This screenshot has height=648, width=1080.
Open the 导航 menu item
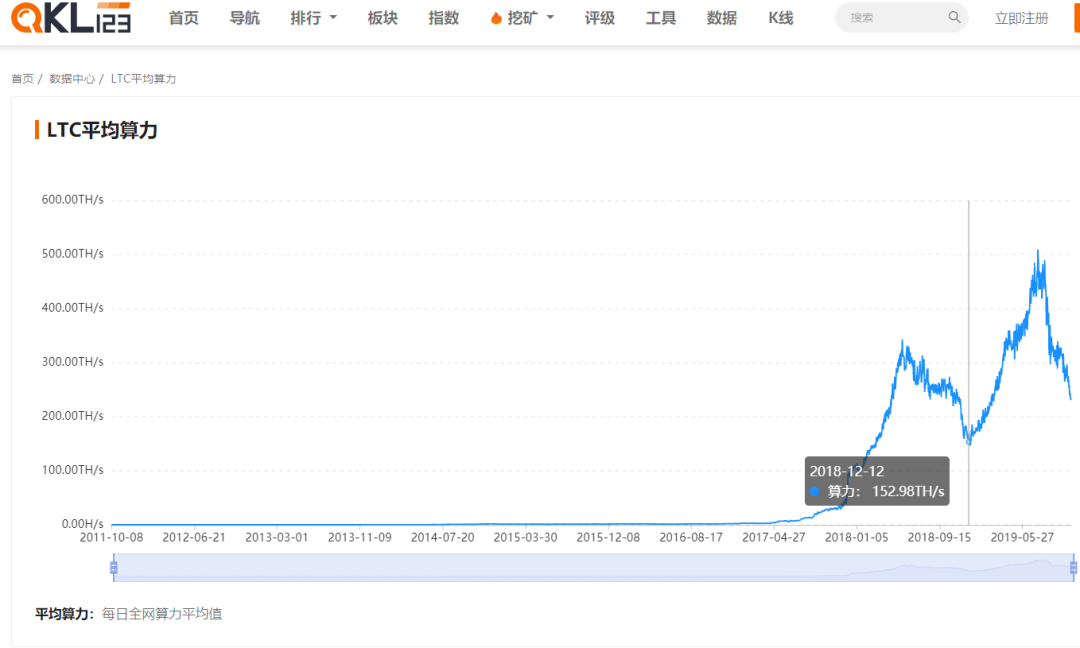pos(244,17)
